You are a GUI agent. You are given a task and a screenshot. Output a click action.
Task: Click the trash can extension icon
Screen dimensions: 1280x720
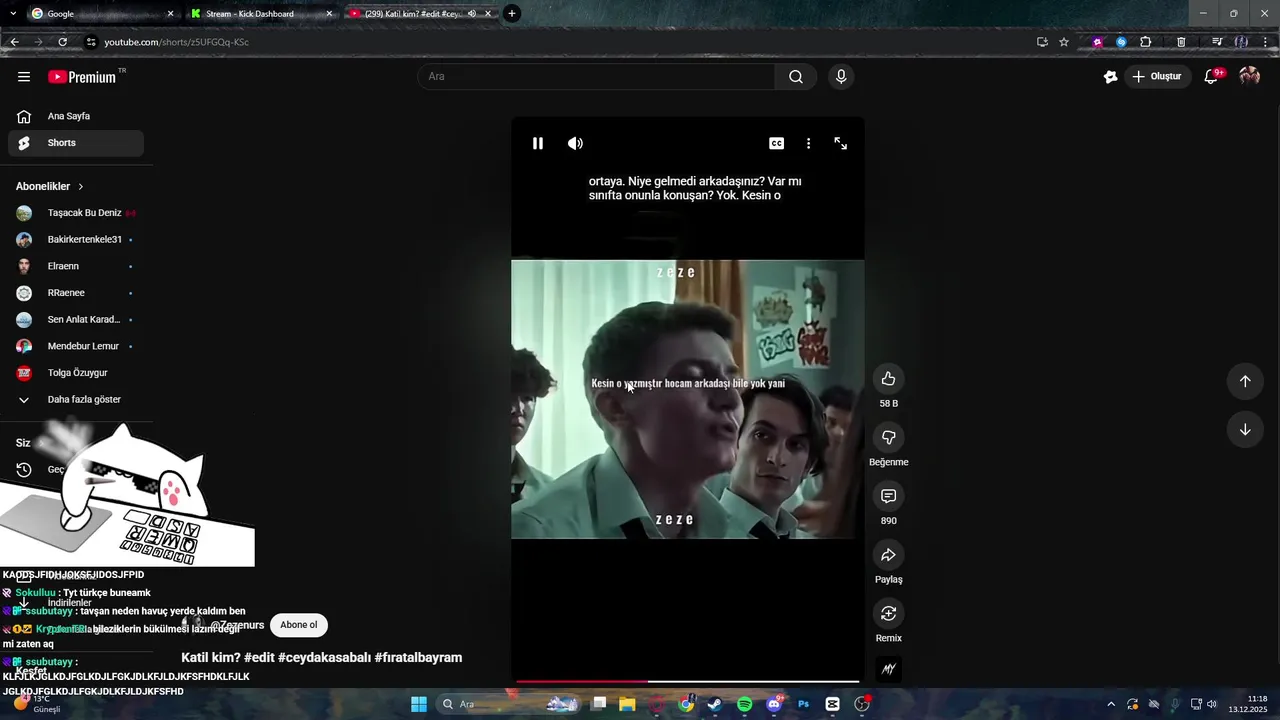tap(1181, 42)
